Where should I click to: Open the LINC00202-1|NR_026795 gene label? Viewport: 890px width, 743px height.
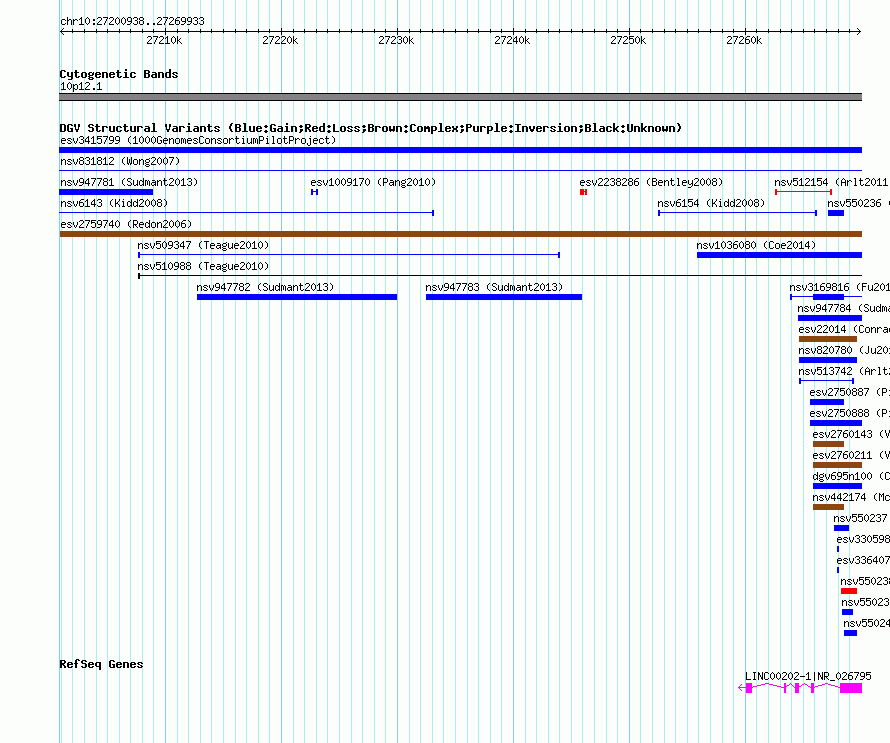pos(808,676)
